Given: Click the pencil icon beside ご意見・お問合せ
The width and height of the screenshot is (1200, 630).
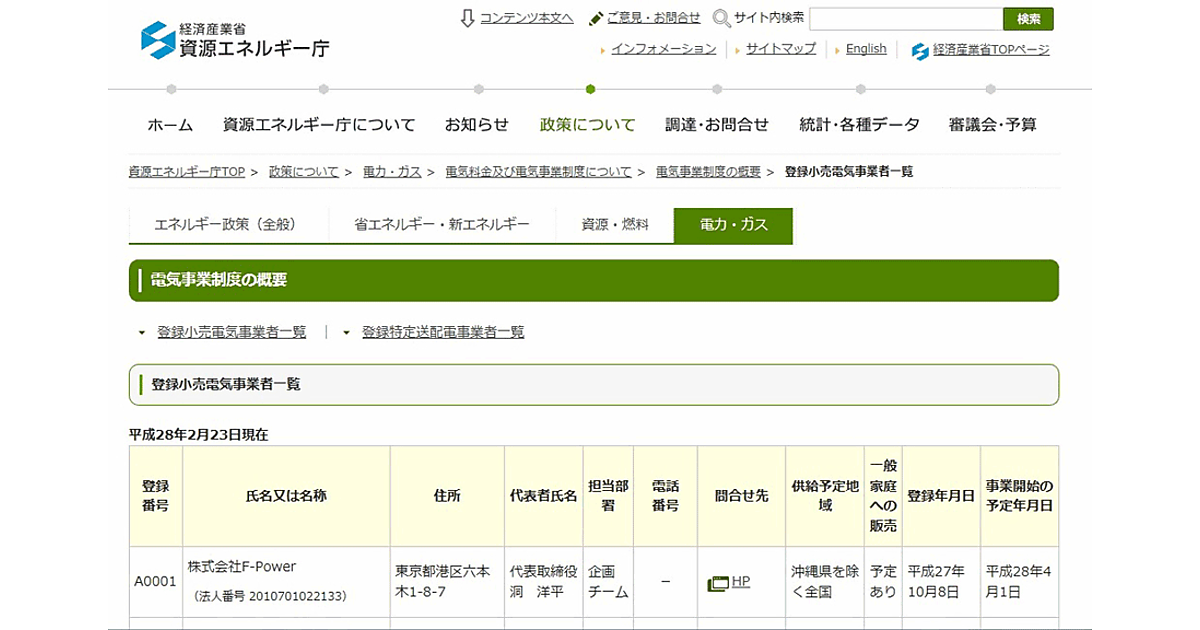Looking at the screenshot, I should (596, 18).
